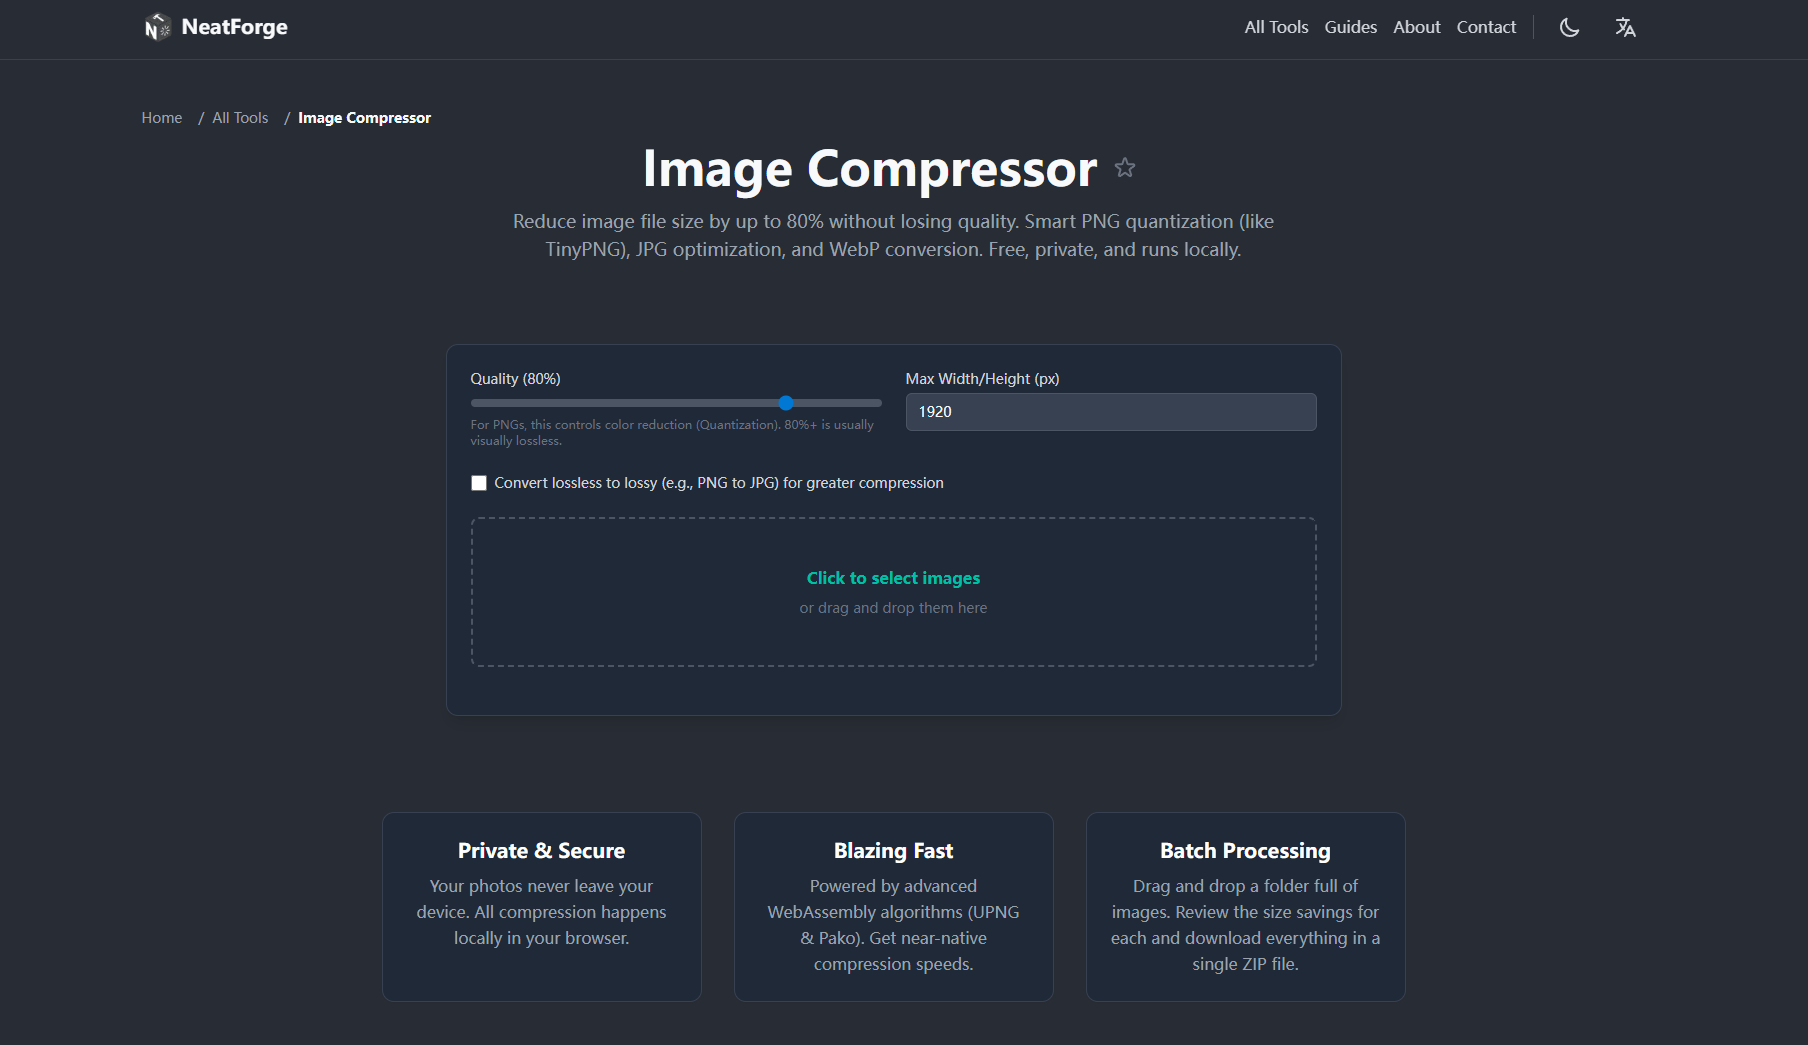1808x1045 pixels.
Task: Toggle dark mode with the moon icon
Action: click(1569, 28)
